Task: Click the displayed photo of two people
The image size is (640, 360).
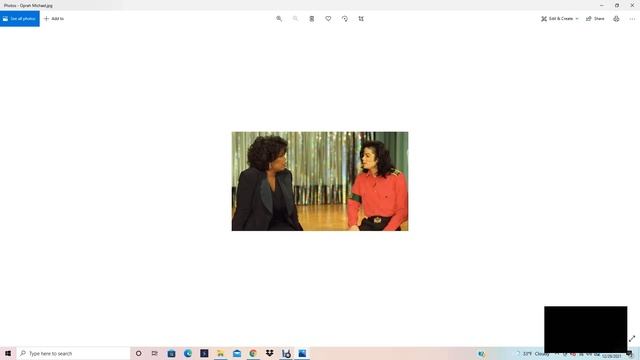Action: click(x=320, y=181)
